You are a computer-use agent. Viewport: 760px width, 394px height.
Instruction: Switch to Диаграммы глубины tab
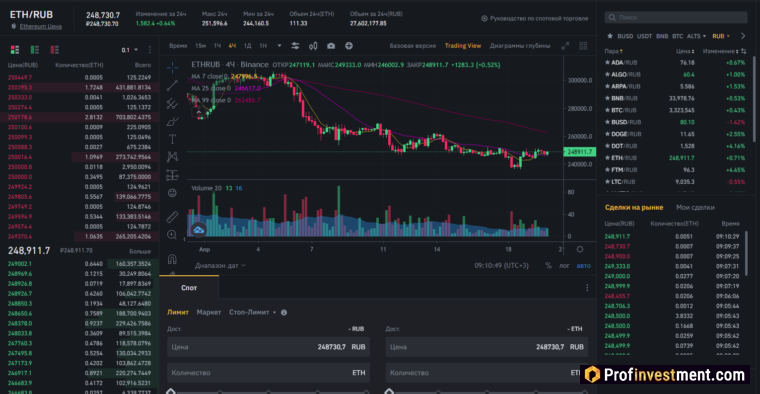(520, 46)
